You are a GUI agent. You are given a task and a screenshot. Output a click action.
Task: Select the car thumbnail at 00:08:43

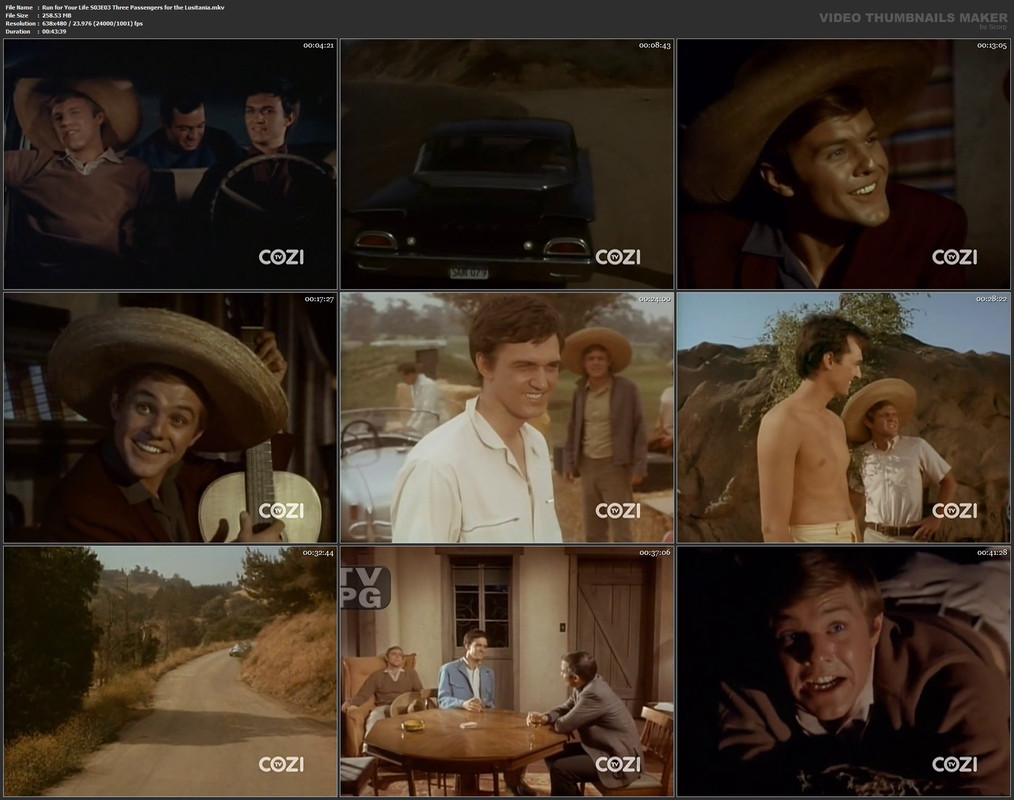tap(507, 164)
